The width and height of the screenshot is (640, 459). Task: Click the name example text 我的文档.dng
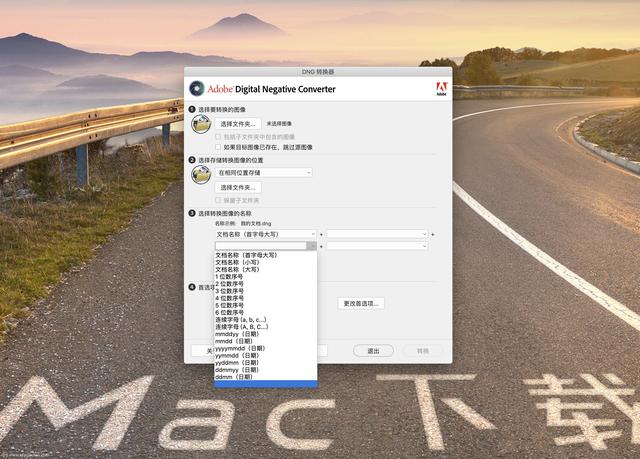(x=256, y=224)
